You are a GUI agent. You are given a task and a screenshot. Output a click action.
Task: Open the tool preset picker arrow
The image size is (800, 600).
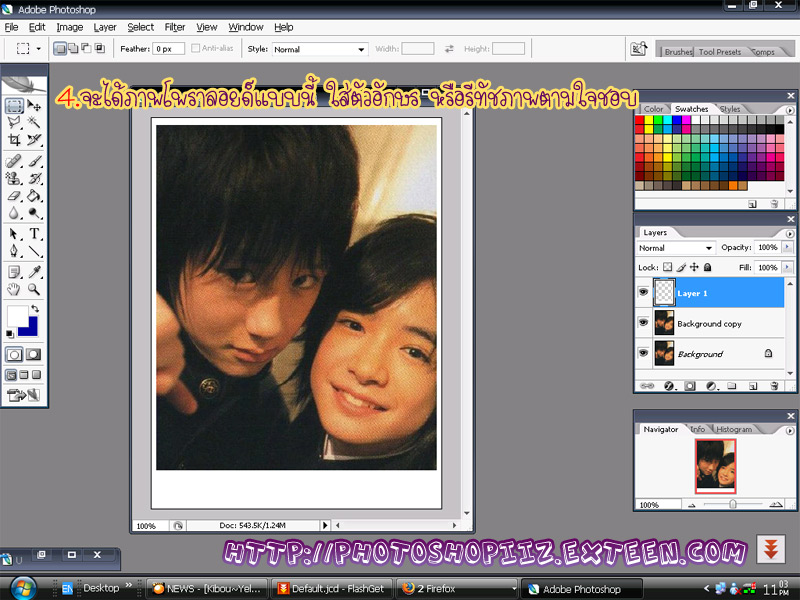tap(38, 49)
